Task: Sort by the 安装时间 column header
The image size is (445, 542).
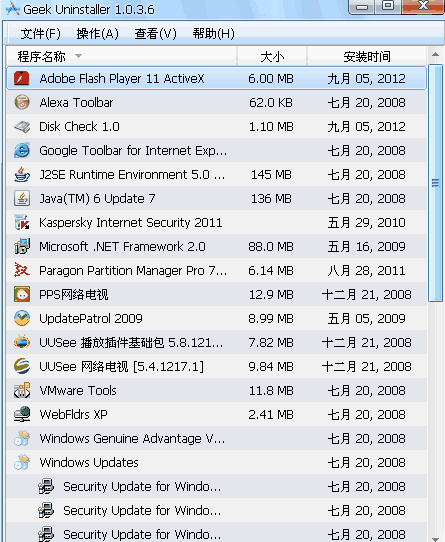Action: tap(367, 56)
